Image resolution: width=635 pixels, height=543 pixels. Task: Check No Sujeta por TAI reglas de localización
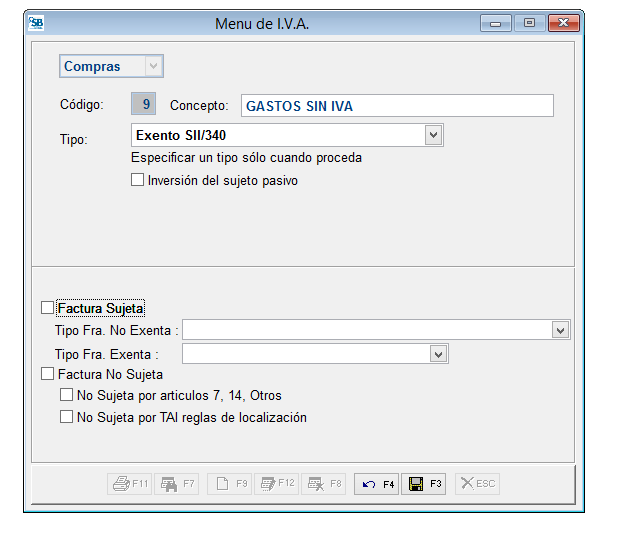[x=67, y=418]
